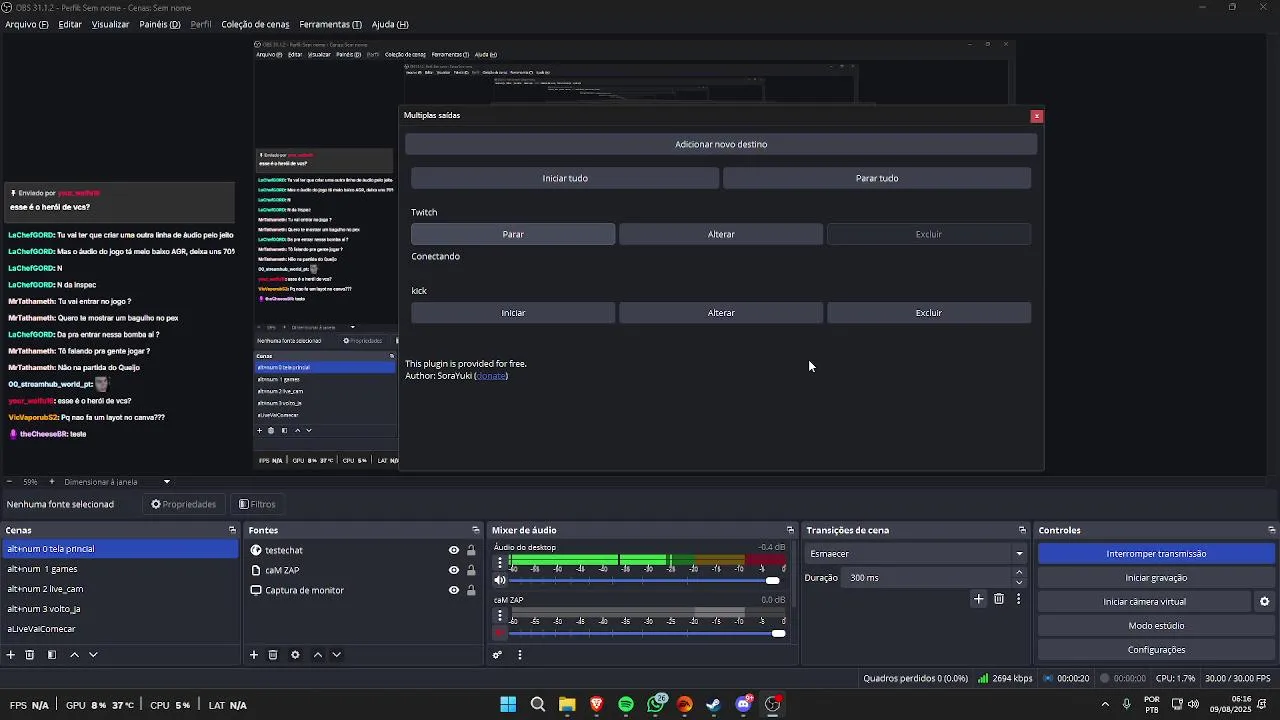Hide the Captura de monitor source
The height and width of the screenshot is (720, 1280).
(454, 590)
